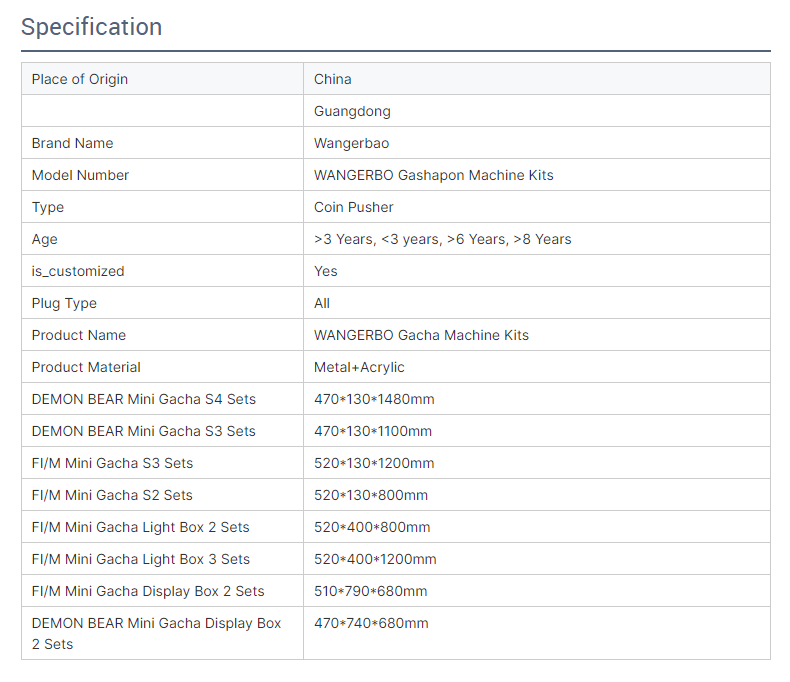
Task: Click 'WANGERBO Gashapon Machine Kits' value
Action: 434,175
